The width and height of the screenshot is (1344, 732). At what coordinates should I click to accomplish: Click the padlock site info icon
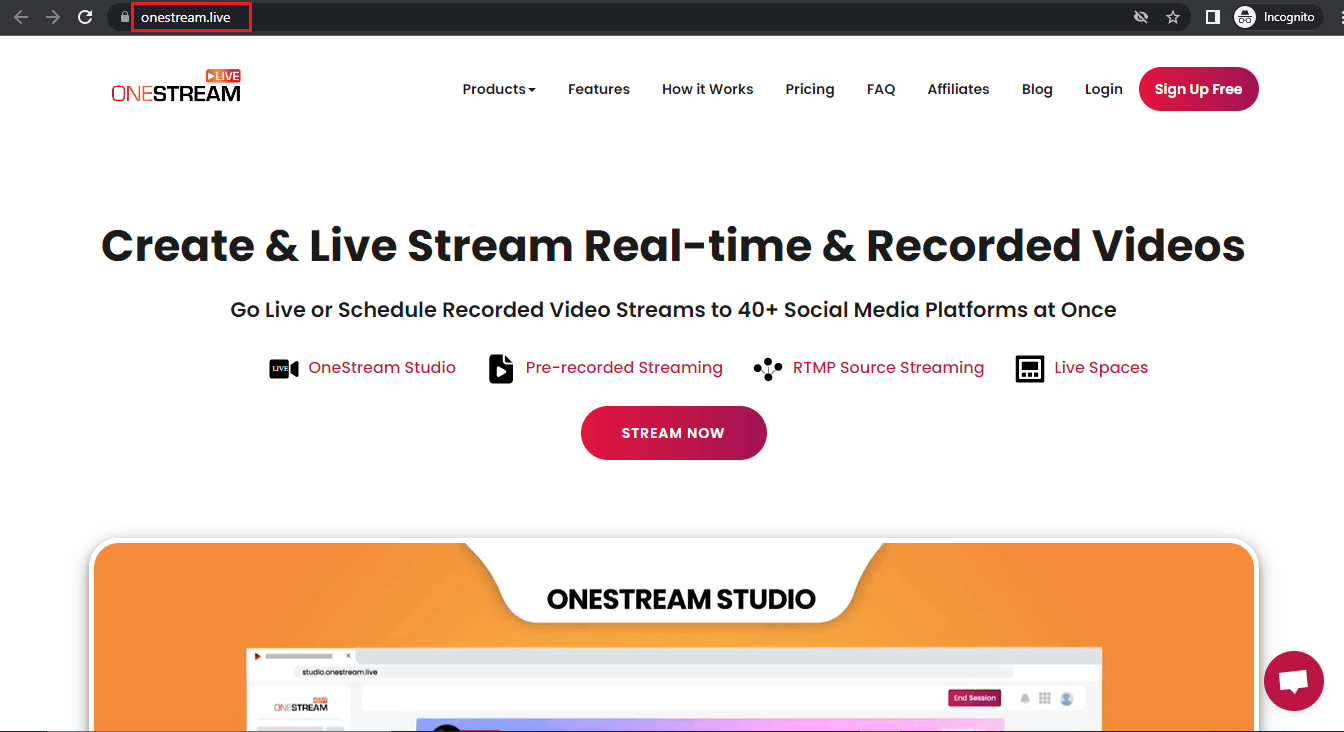pyautogui.click(x=124, y=17)
